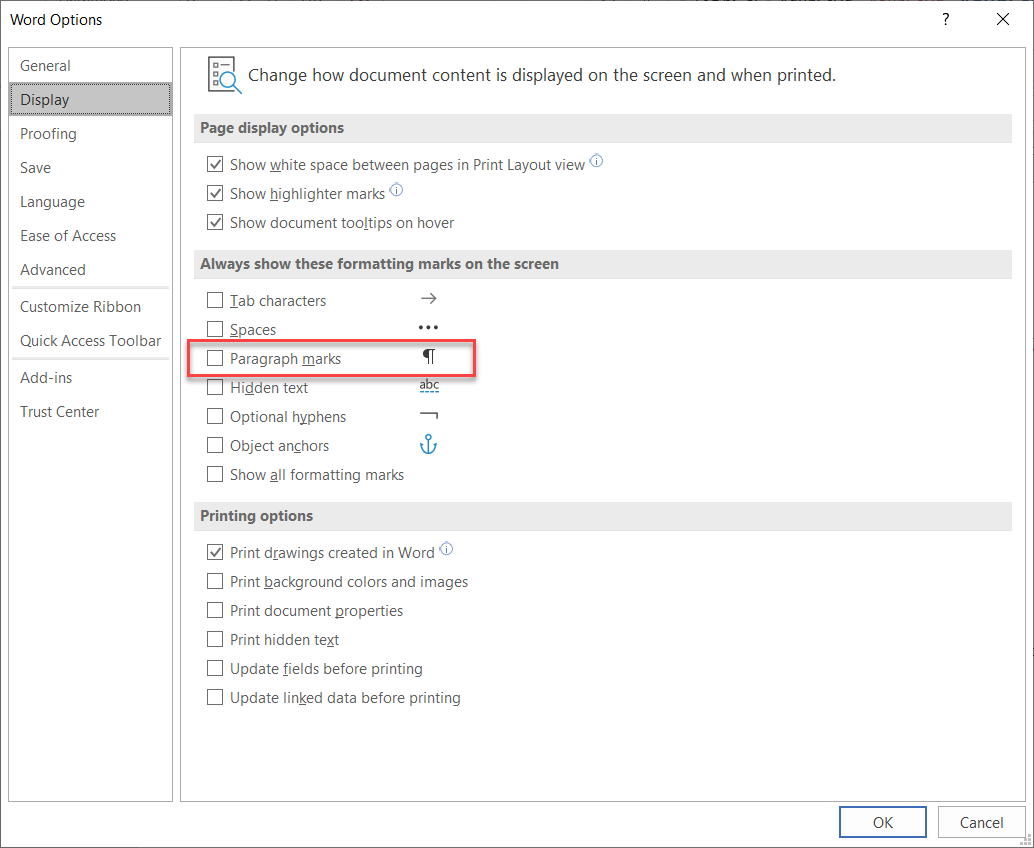This screenshot has height=848, width=1034.
Task: Enable Print background colors and images
Action: click(x=215, y=582)
